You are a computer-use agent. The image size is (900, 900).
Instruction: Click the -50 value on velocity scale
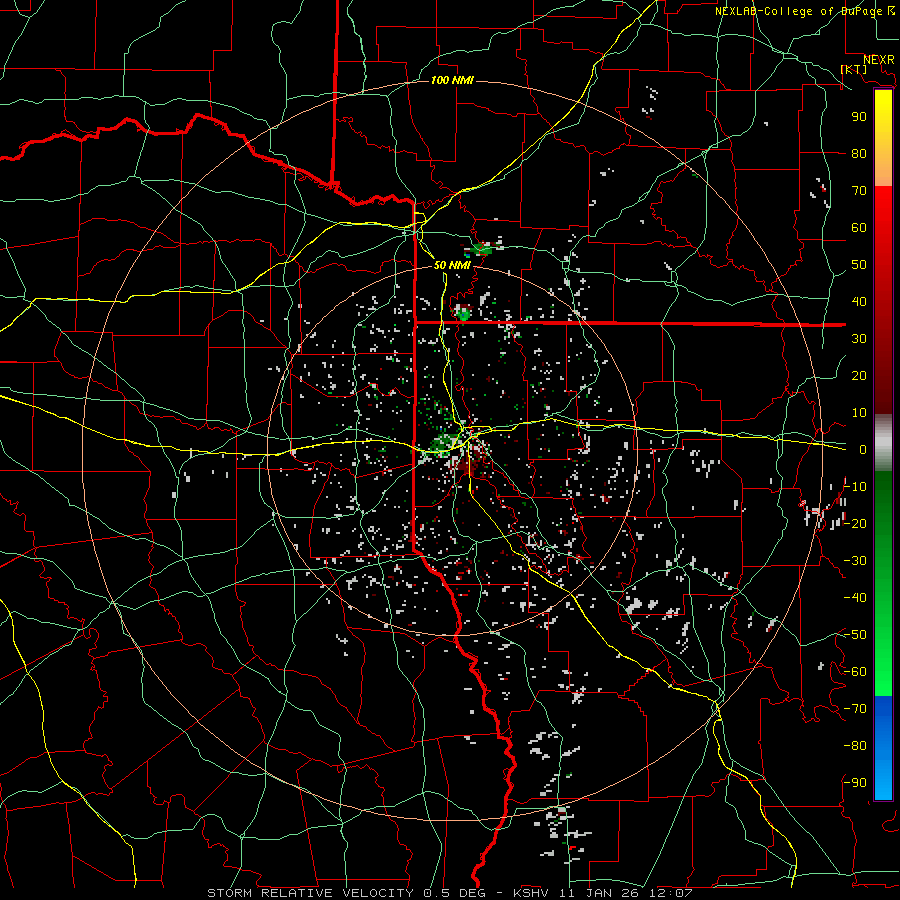(x=855, y=635)
